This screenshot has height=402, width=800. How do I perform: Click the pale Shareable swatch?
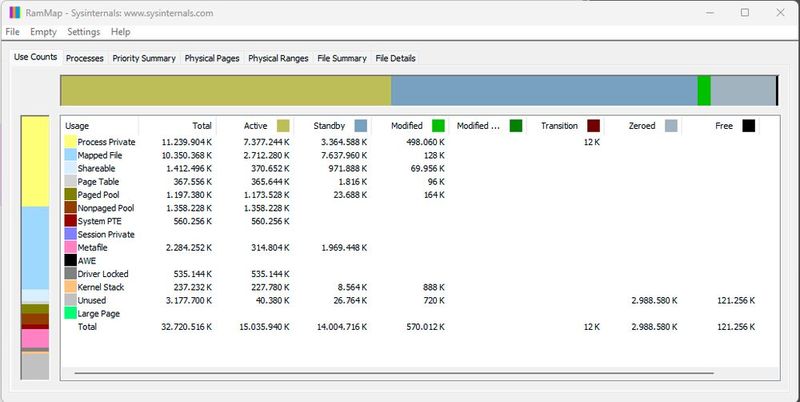click(x=70, y=168)
